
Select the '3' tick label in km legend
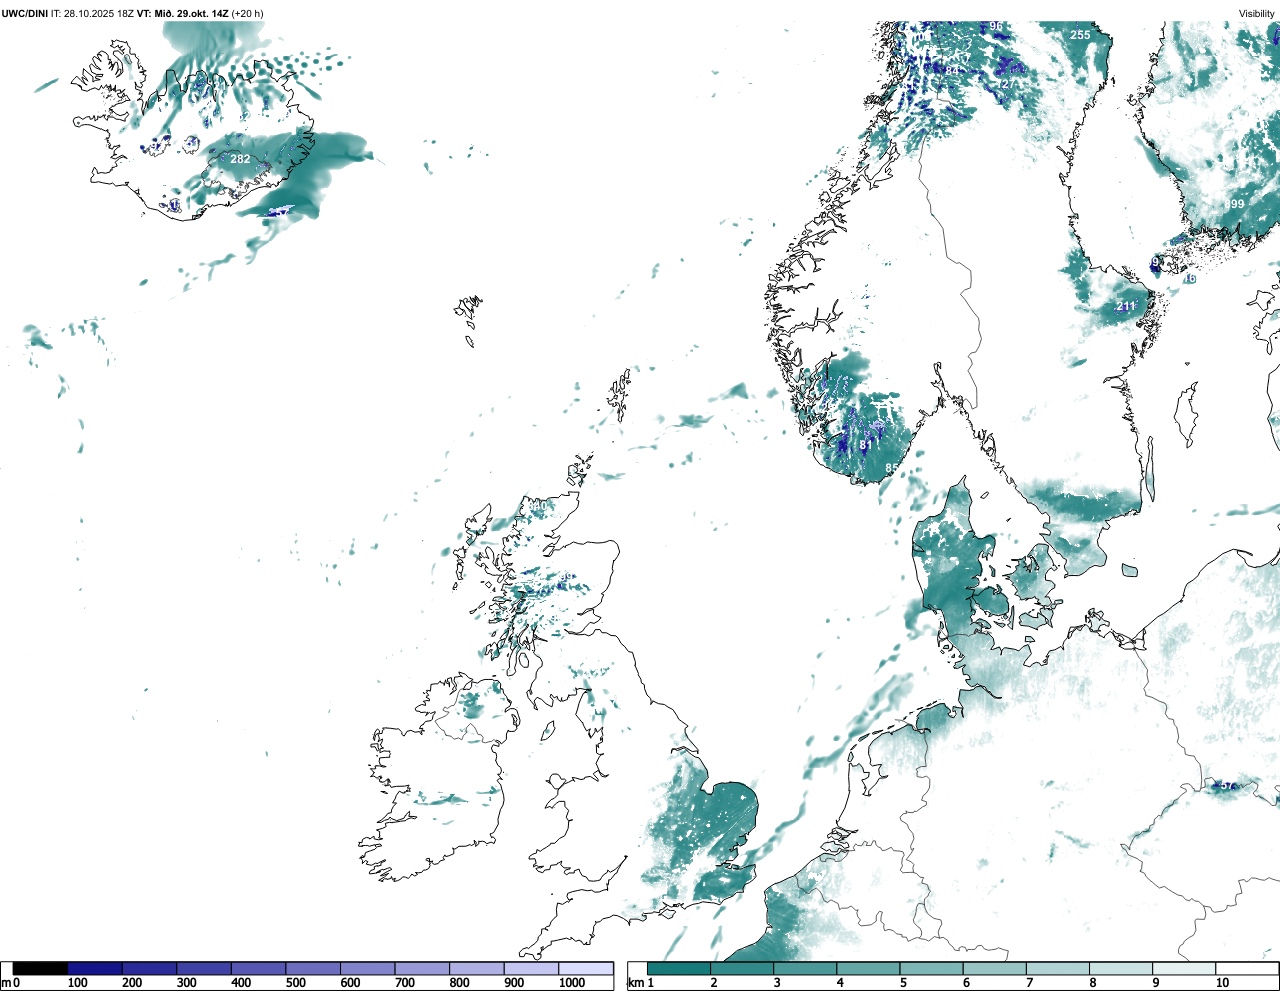(x=777, y=983)
